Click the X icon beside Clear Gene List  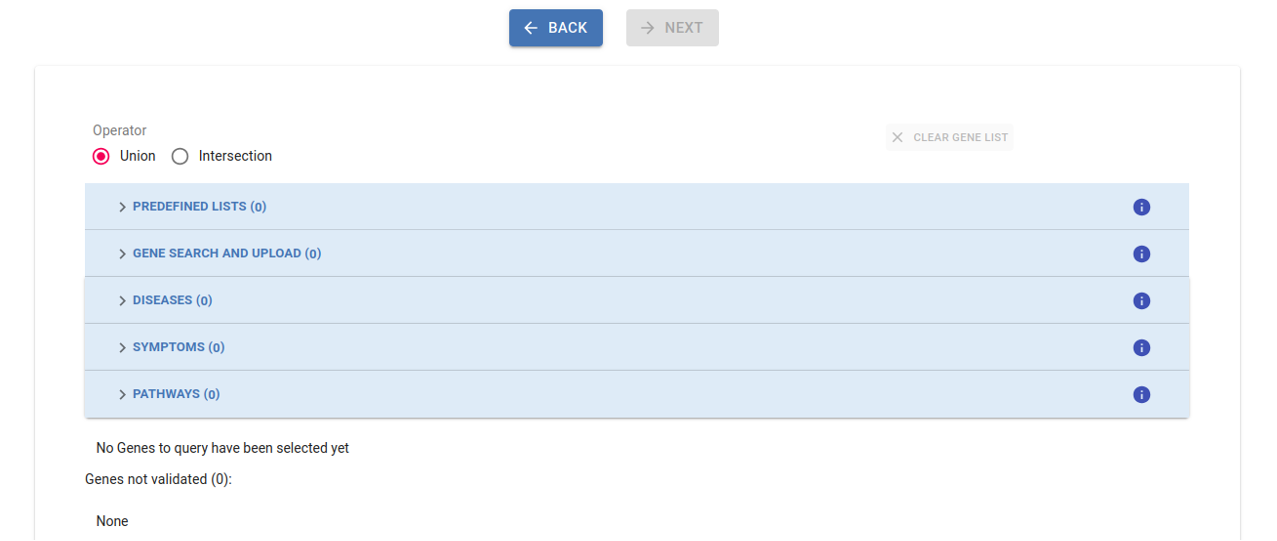[x=897, y=137]
